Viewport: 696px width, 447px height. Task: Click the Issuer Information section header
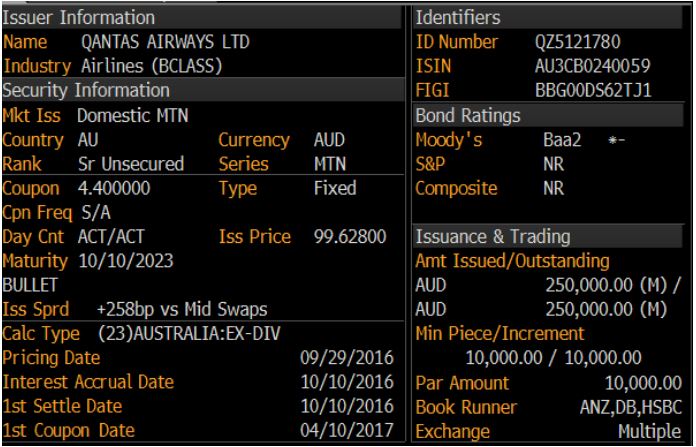pyautogui.click(x=202, y=18)
